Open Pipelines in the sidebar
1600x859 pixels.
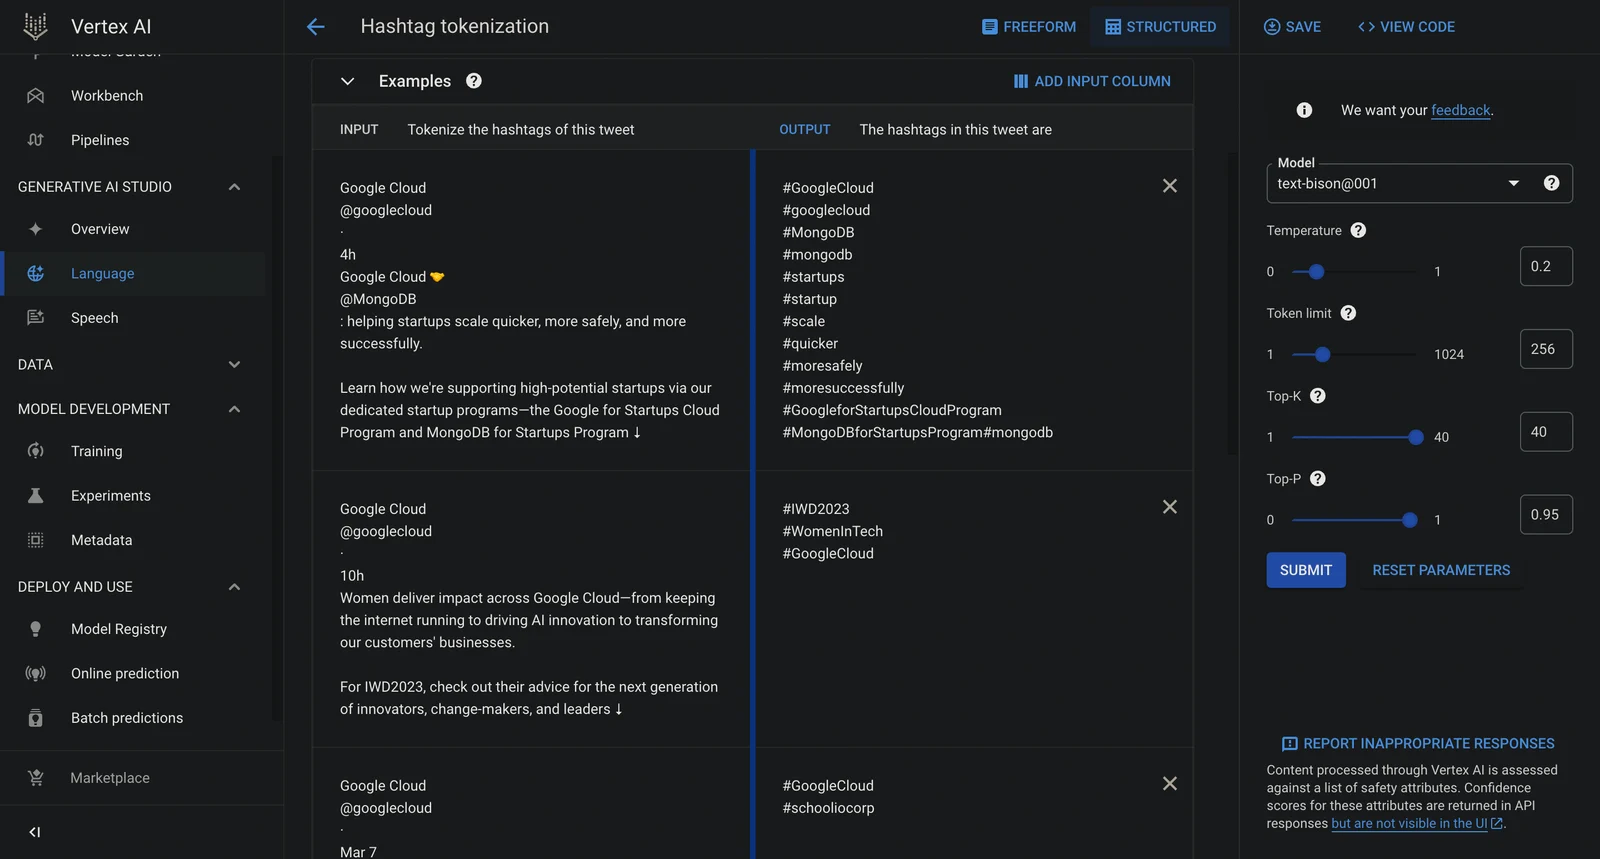pos(100,140)
